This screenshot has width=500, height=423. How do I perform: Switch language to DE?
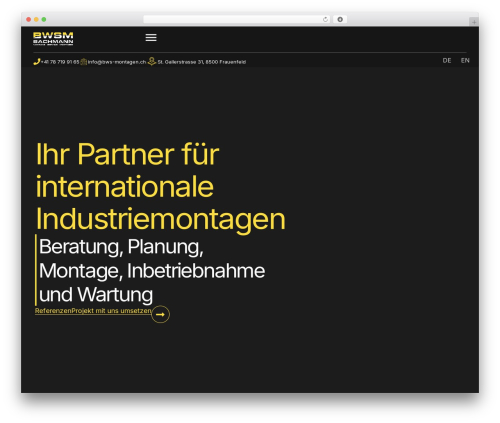[447, 61]
